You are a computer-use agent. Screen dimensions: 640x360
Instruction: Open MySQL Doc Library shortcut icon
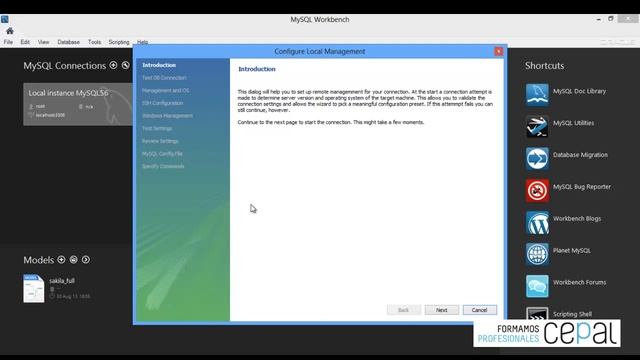click(537, 94)
